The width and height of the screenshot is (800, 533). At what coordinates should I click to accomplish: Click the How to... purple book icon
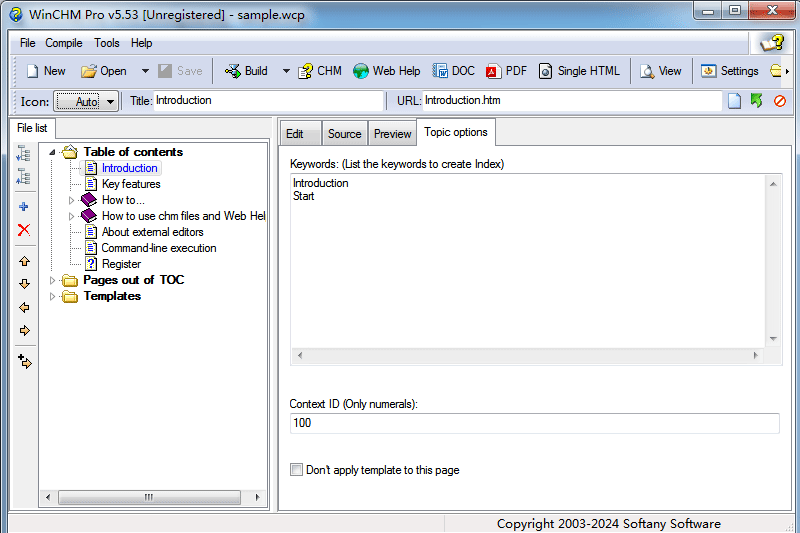point(89,199)
